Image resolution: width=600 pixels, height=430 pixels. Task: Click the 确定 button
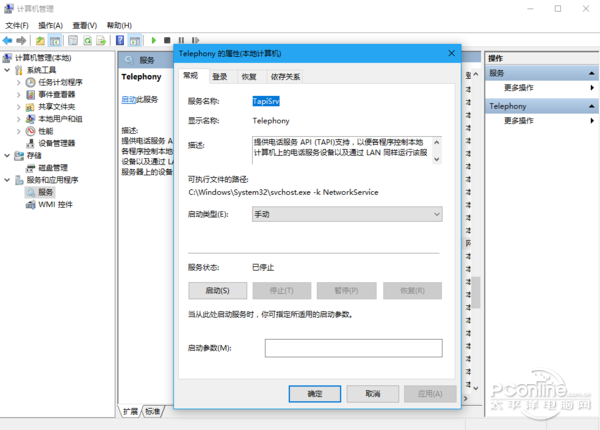(315, 394)
